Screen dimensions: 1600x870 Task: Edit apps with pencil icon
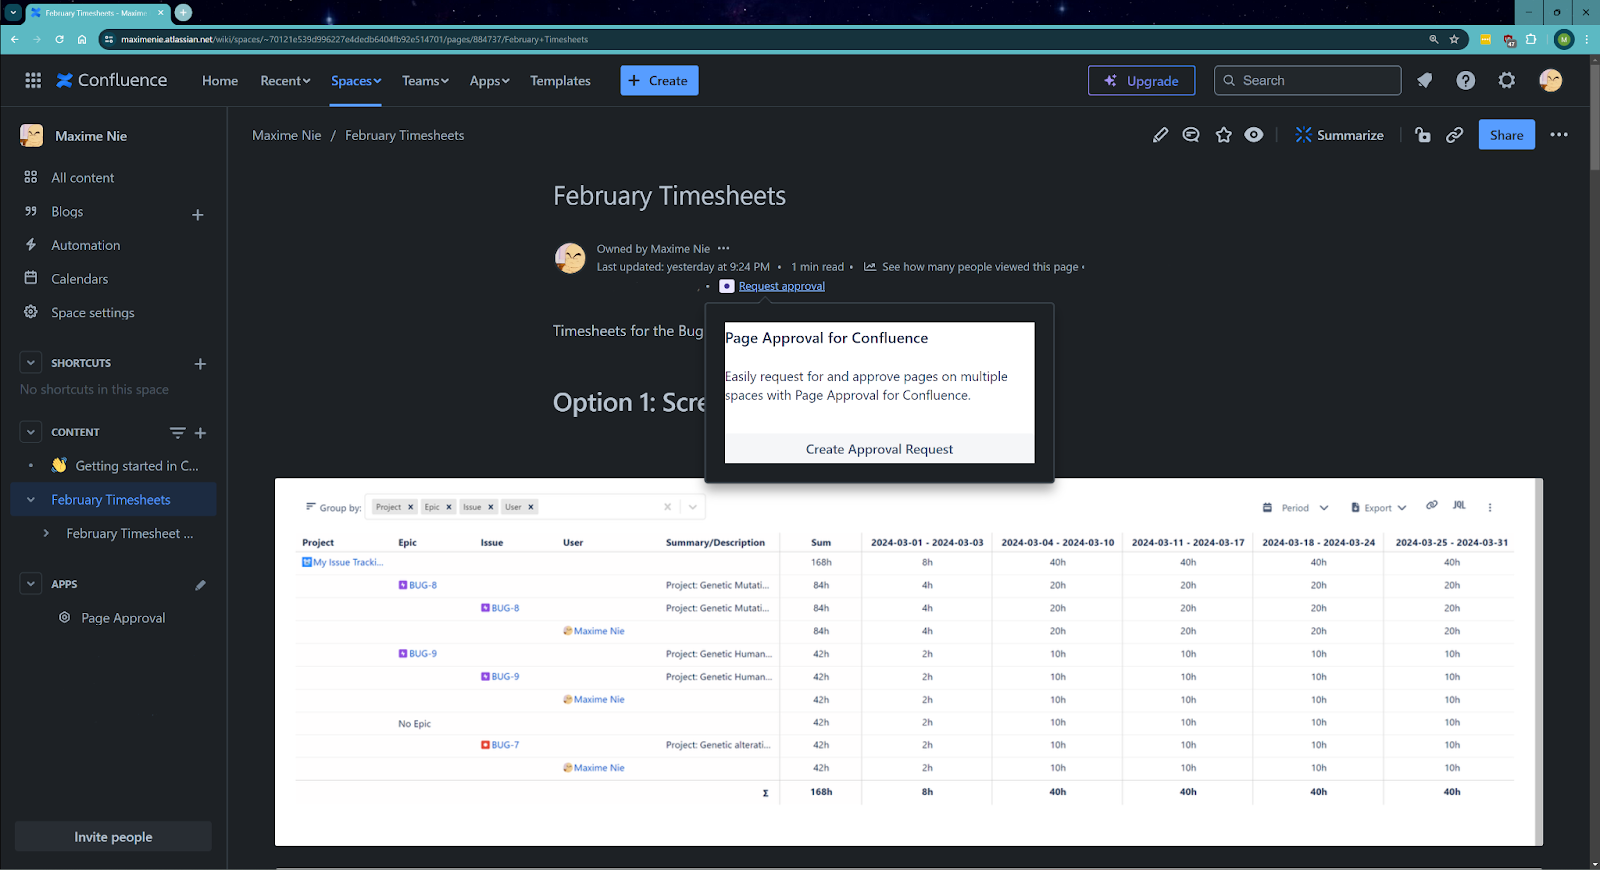click(x=200, y=585)
